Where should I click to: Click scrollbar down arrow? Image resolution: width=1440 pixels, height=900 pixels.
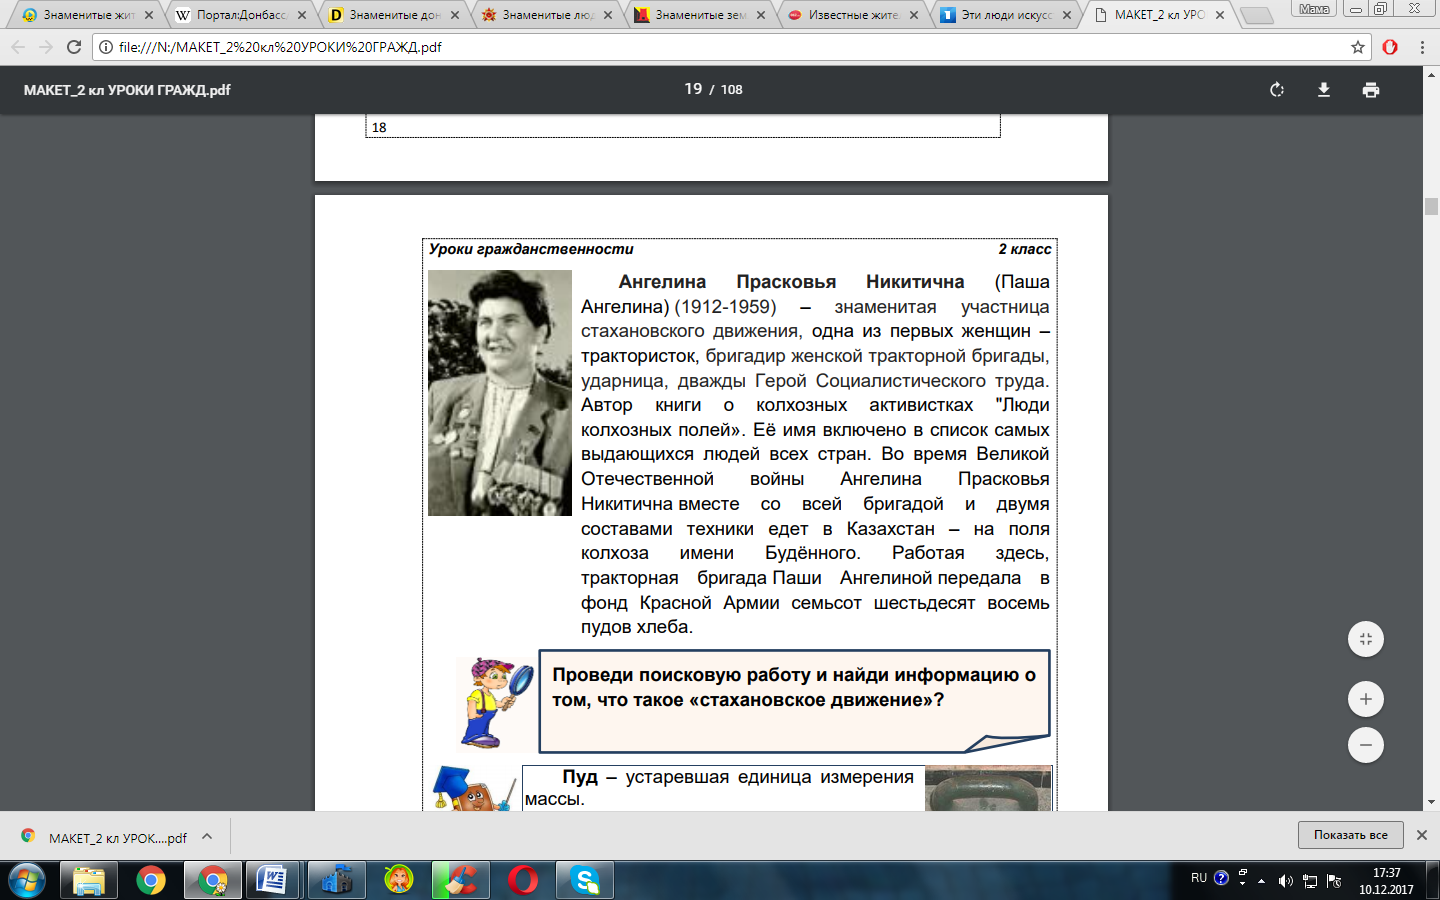click(1431, 802)
